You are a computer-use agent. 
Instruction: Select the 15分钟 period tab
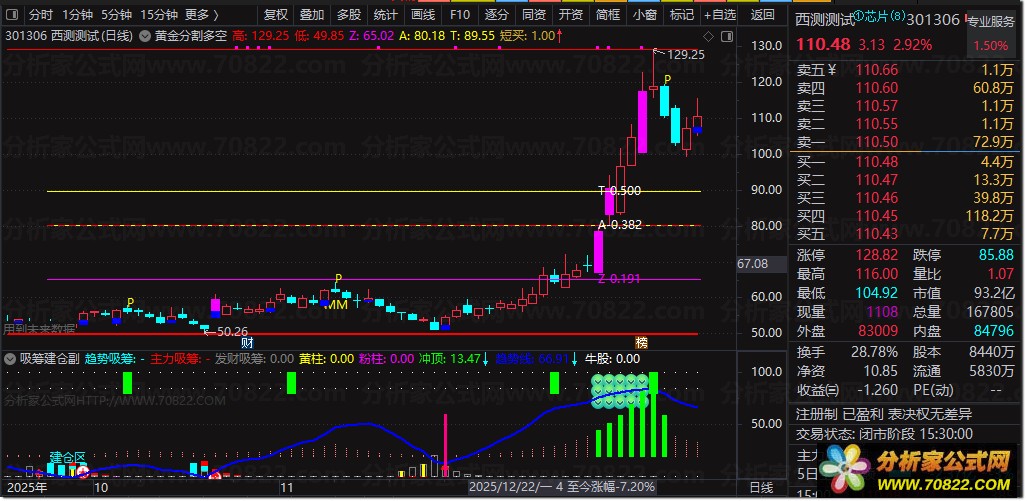(159, 14)
